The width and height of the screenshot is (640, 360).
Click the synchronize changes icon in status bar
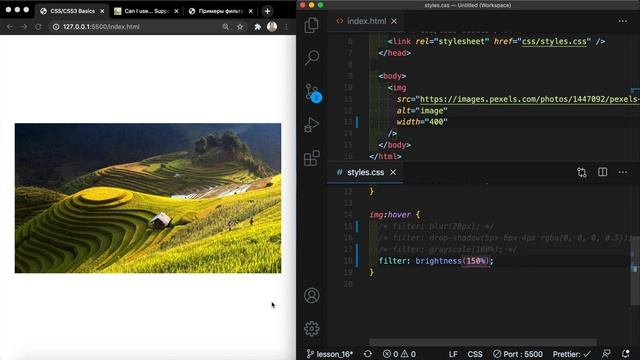(368, 354)
